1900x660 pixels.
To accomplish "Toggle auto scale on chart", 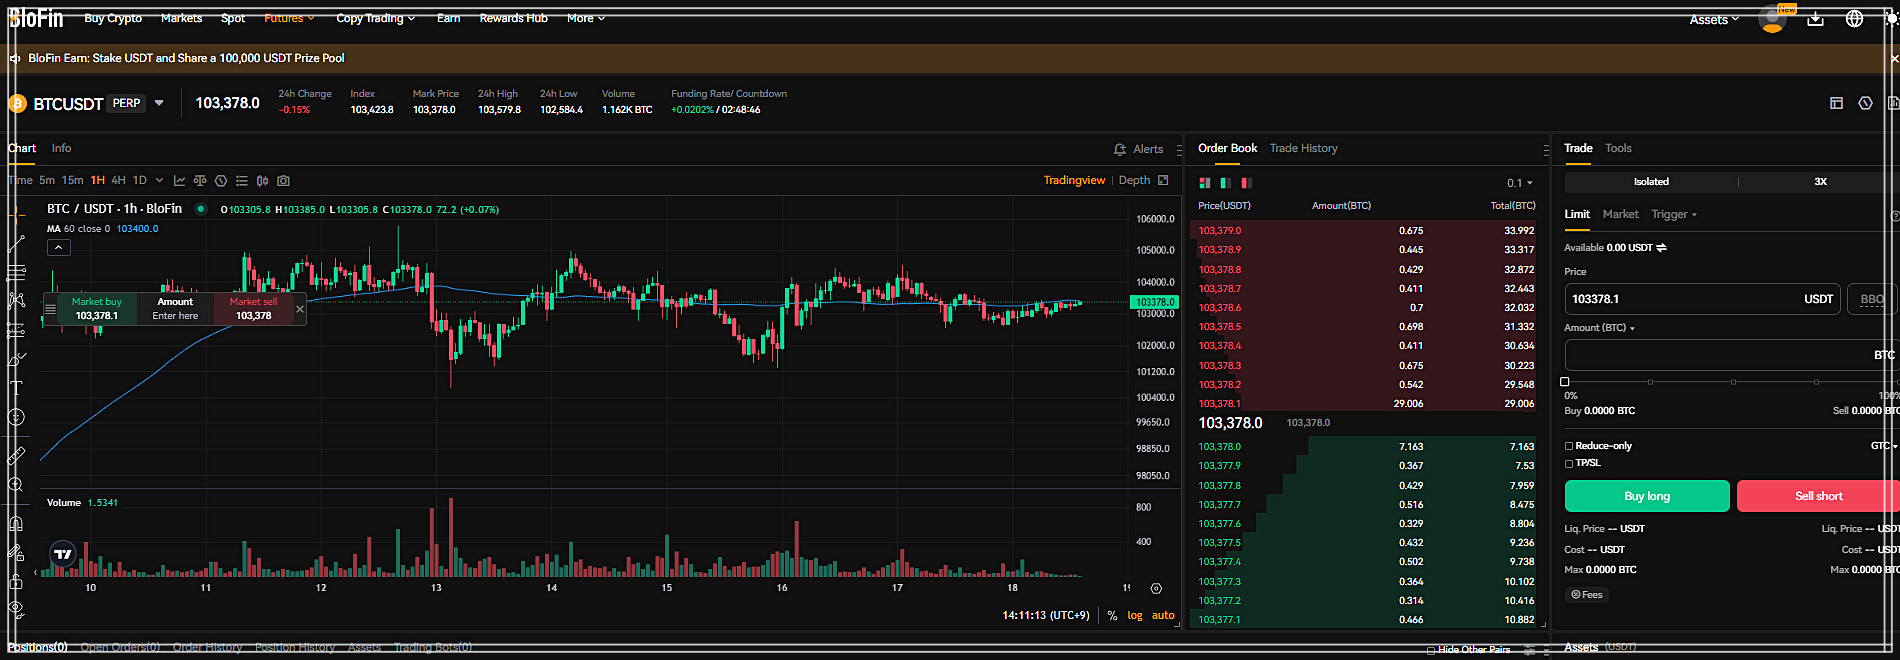I will click(x=1163, y=615).
